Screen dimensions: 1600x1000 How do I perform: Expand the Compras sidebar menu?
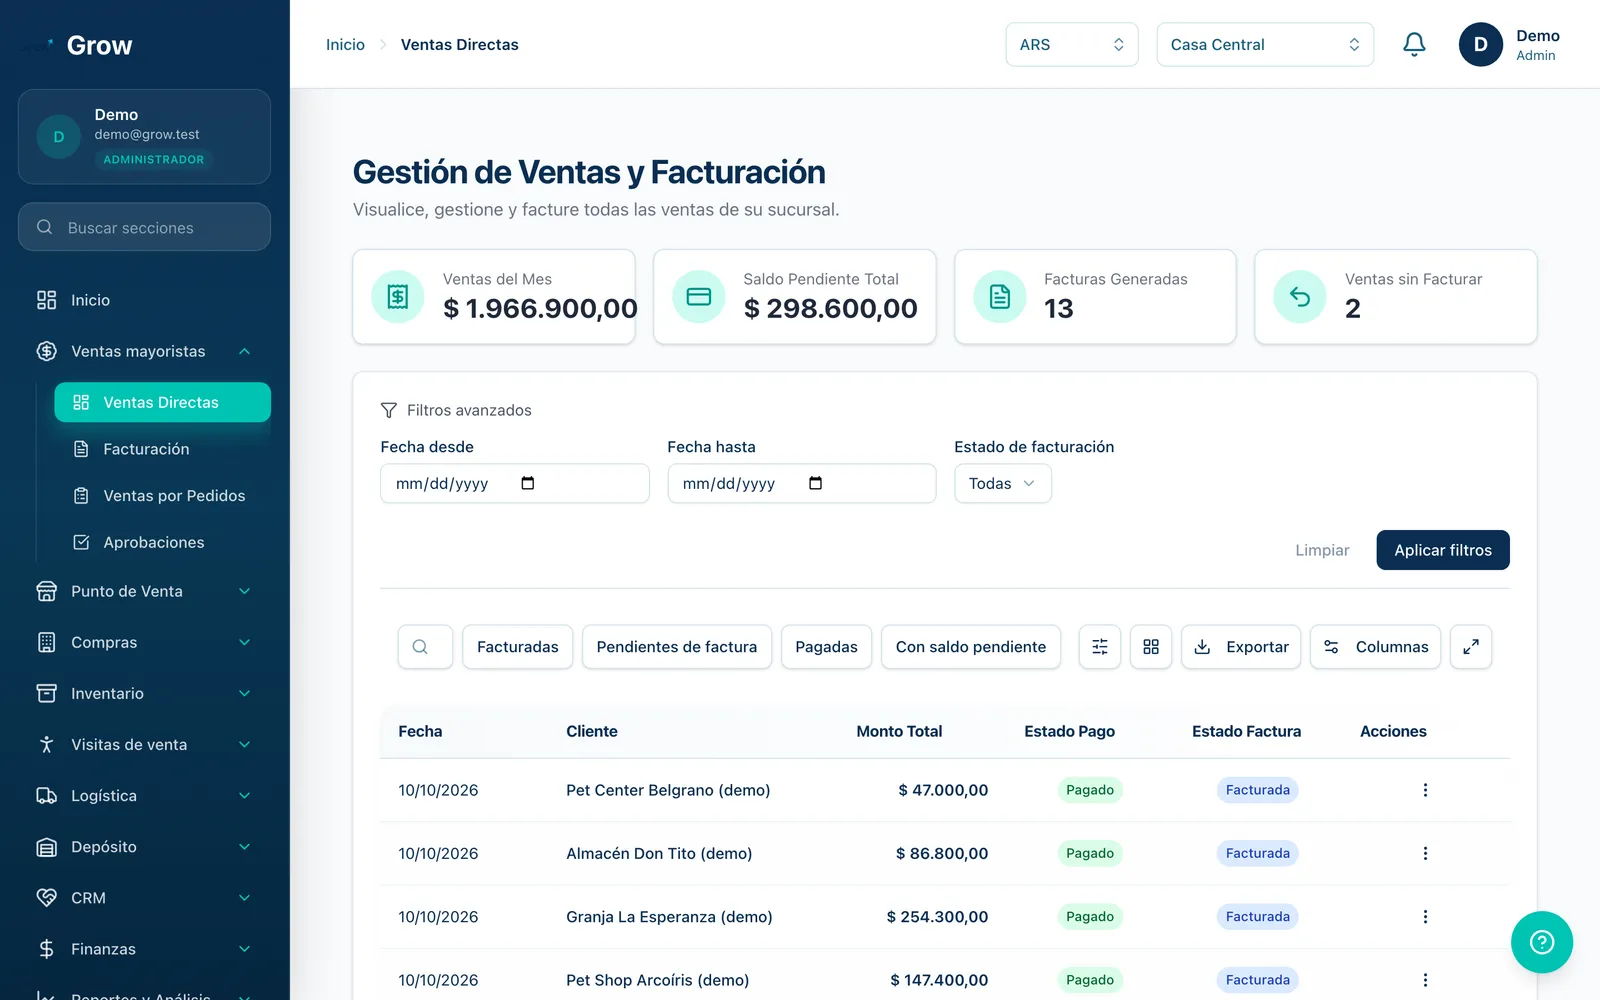pos(144,642)
